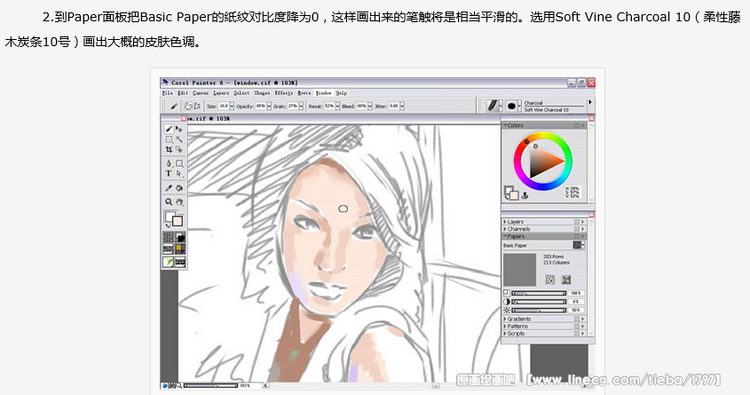Image resolution: width=750 pixels, height=395 pixels.
Task: Click the Soft Vine Charcoal variant icon
Action: click(x=511, y=106)
